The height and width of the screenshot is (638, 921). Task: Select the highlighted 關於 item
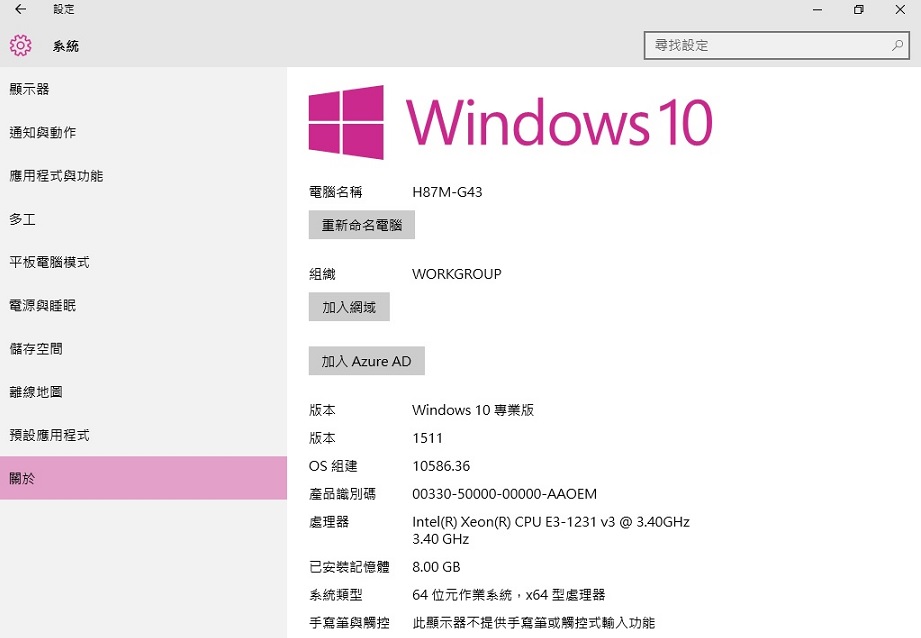tap(143, 478)
